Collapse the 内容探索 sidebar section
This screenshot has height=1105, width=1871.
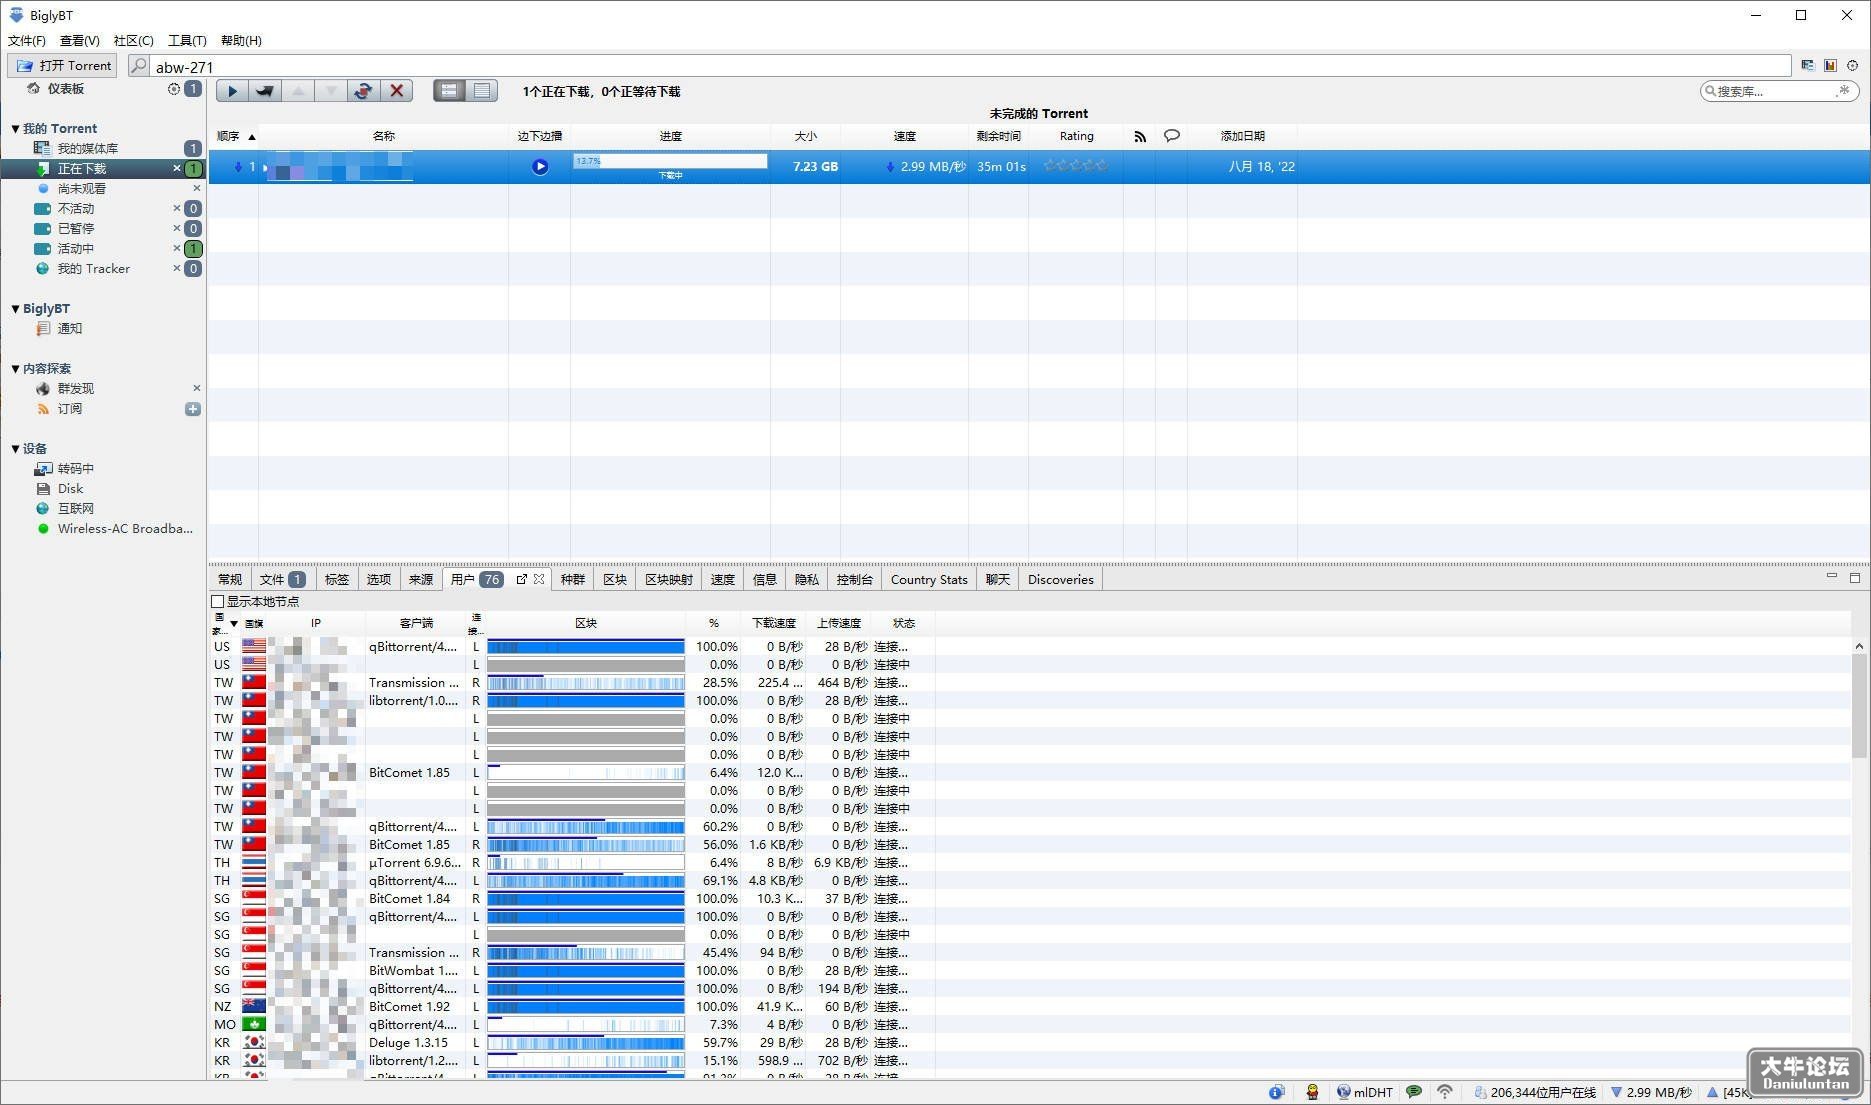[15, 369]
